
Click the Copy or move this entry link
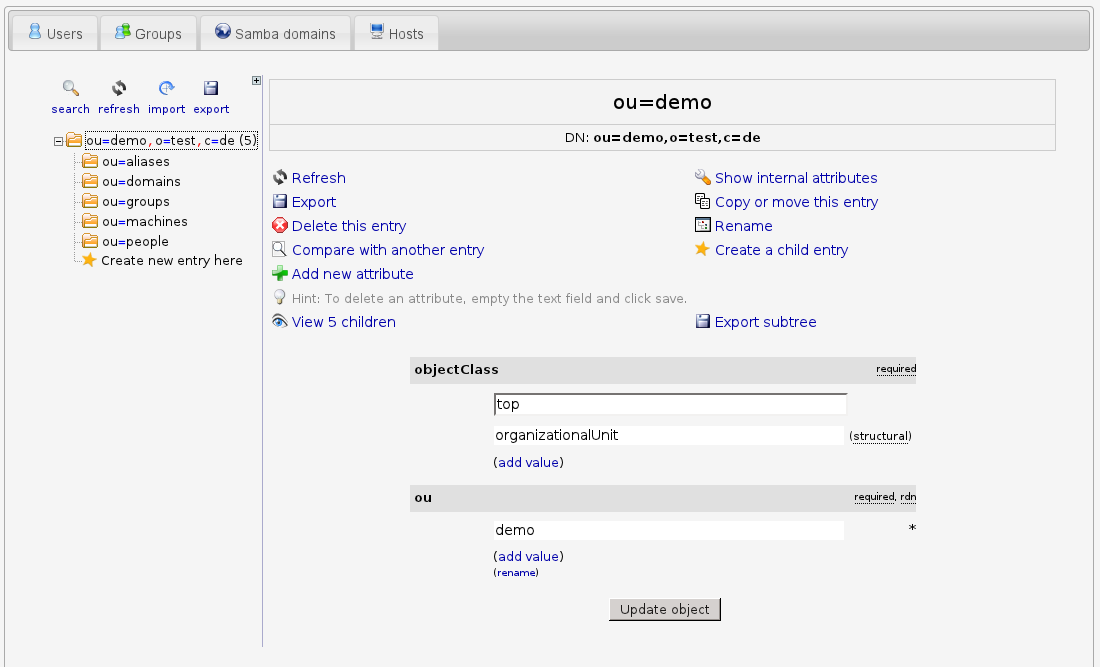coord(796,202)
